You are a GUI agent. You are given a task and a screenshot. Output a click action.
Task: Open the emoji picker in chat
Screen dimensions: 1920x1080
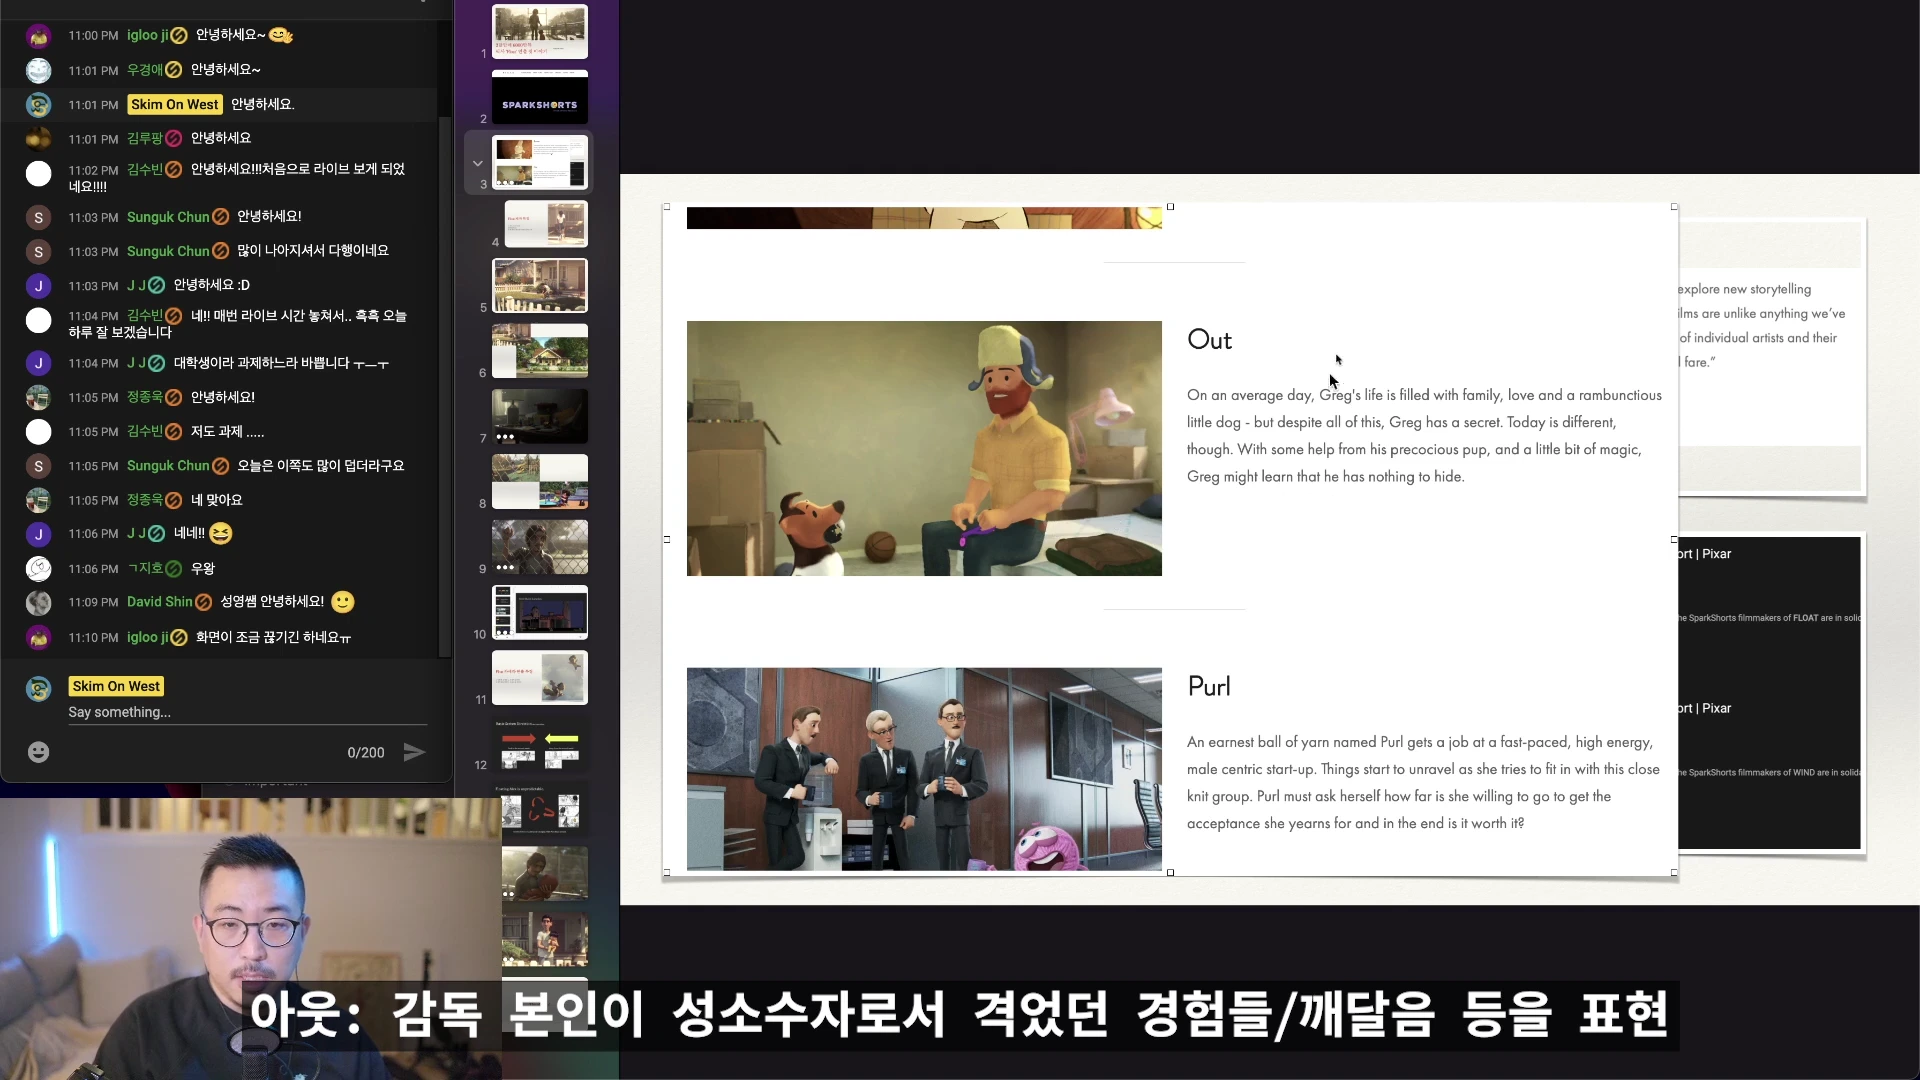pyautogui.click(x=38, y=752)
